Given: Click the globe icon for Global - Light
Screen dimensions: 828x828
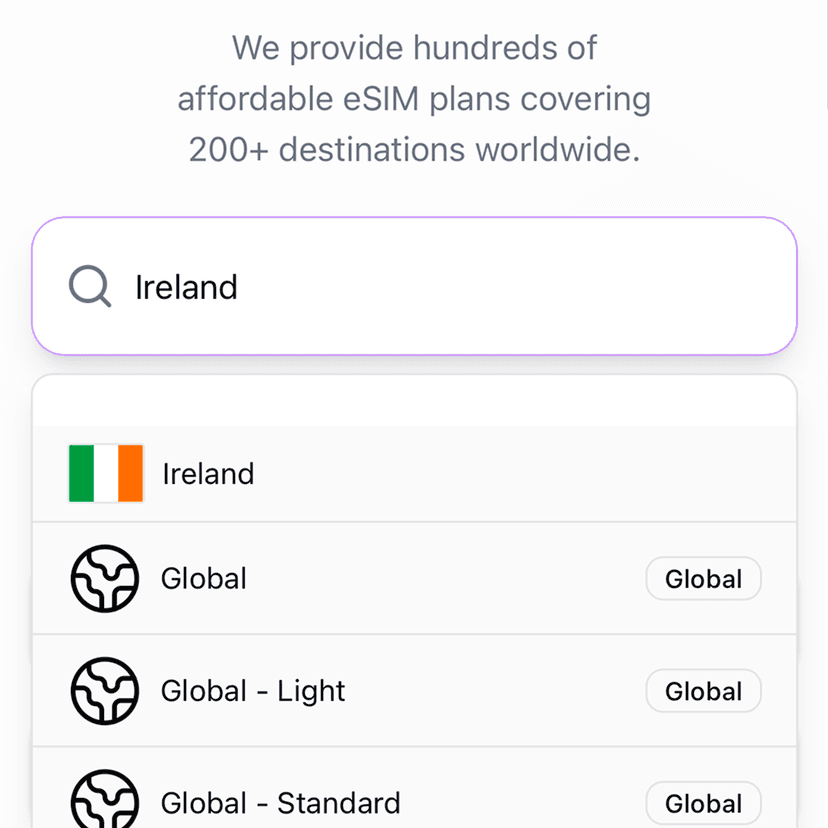Looking at the screenshot, I should pos(104,691).
